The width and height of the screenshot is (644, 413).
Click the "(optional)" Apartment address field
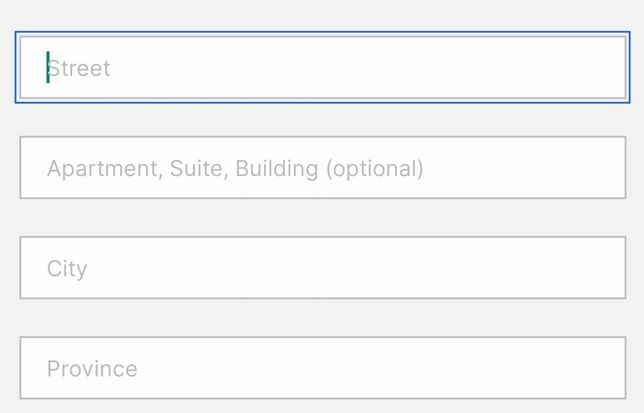click(x=322, y=168)
